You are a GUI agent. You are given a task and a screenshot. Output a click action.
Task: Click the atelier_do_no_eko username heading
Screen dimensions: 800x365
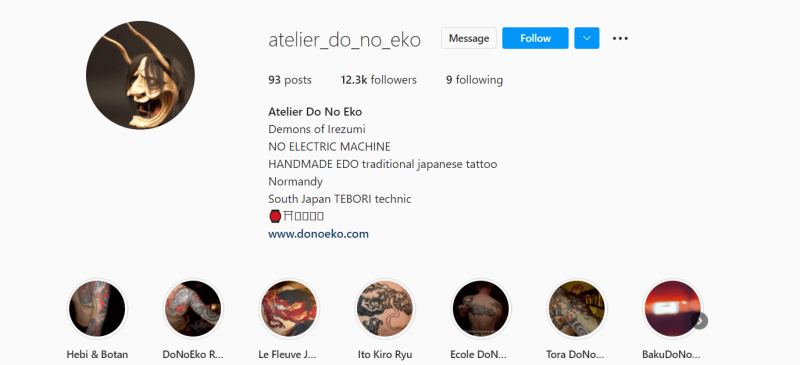coord(344,39)
